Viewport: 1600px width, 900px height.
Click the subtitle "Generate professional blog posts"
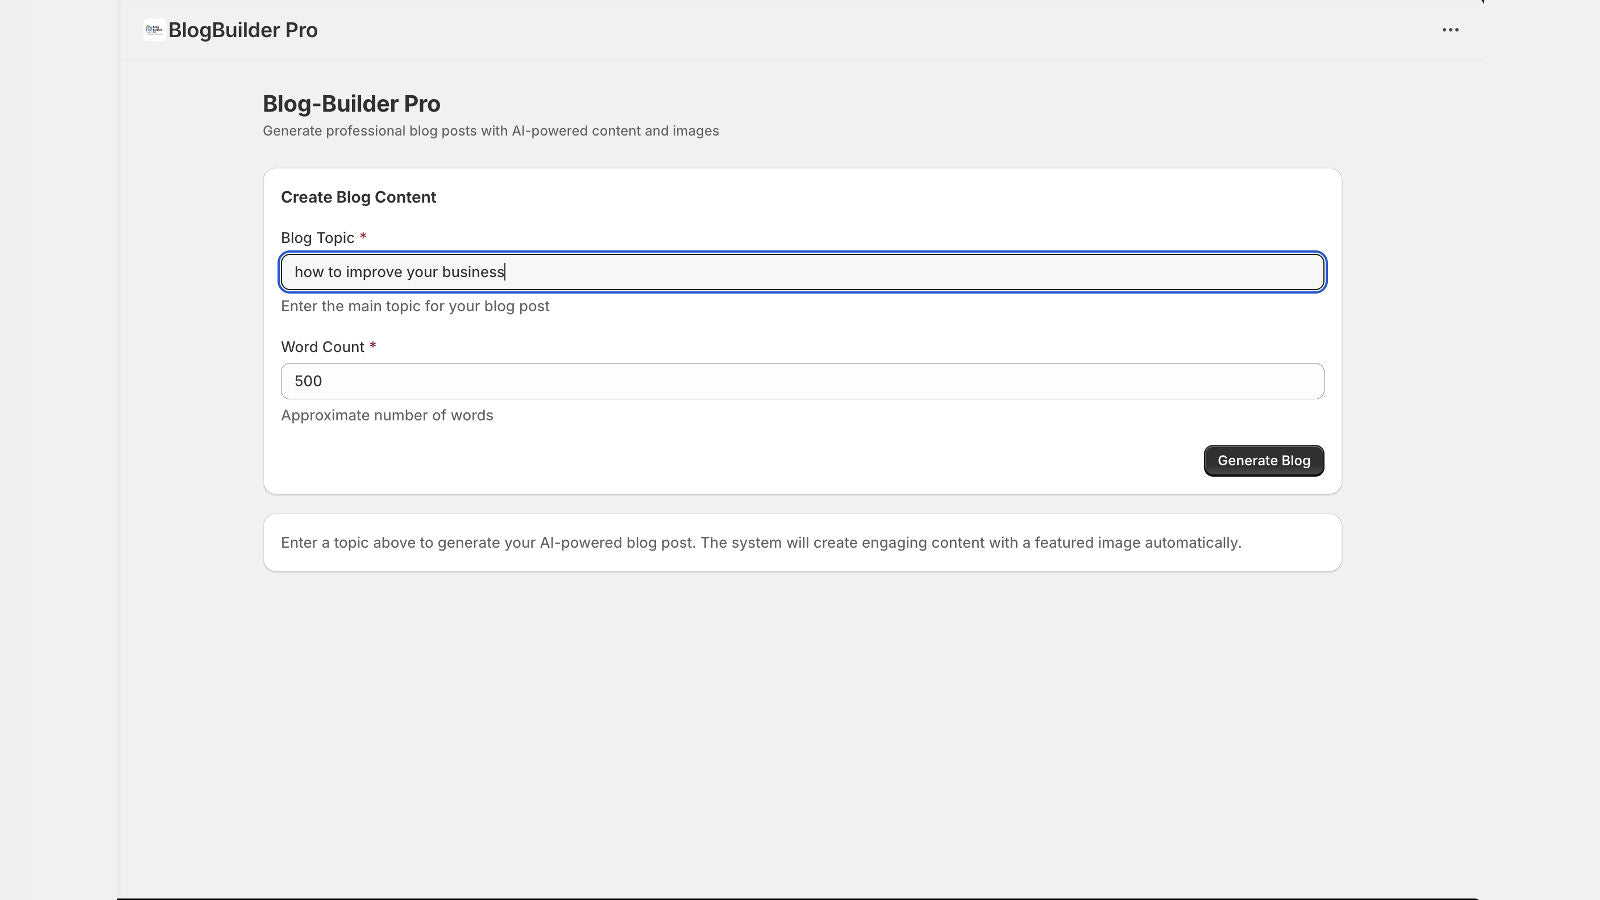490,131
